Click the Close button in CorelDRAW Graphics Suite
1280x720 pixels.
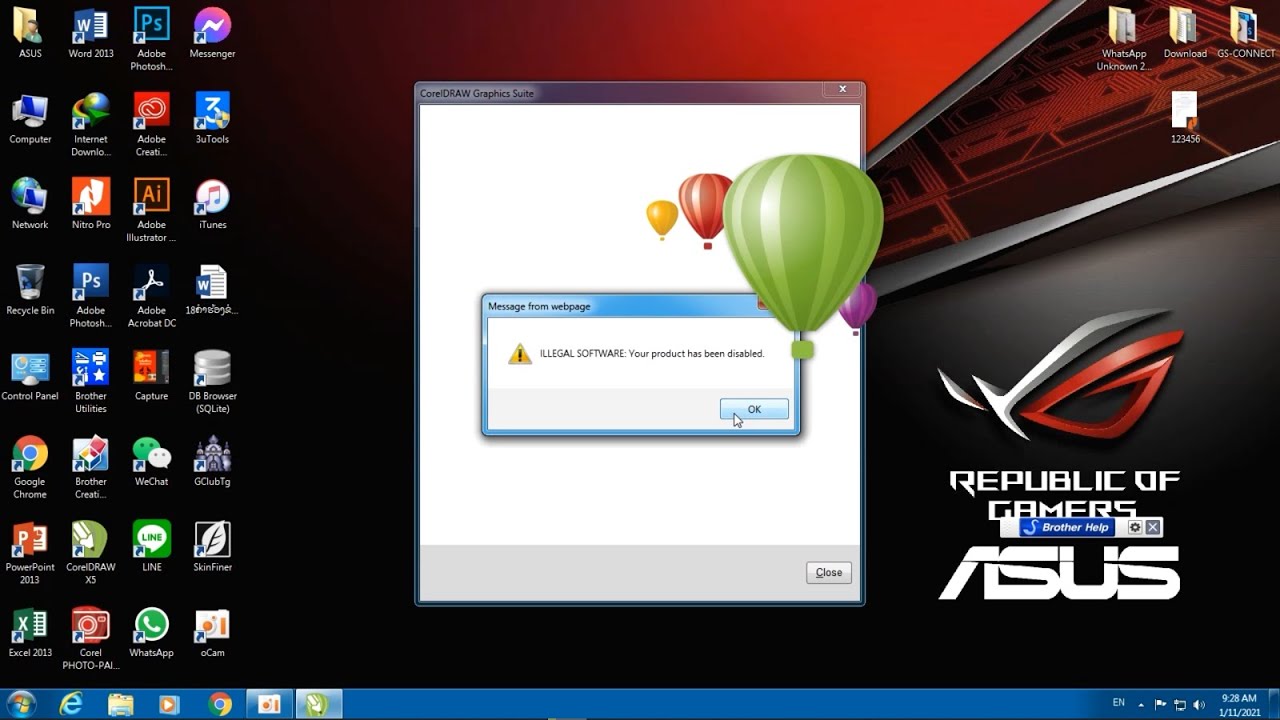click(x=829, y=572)
